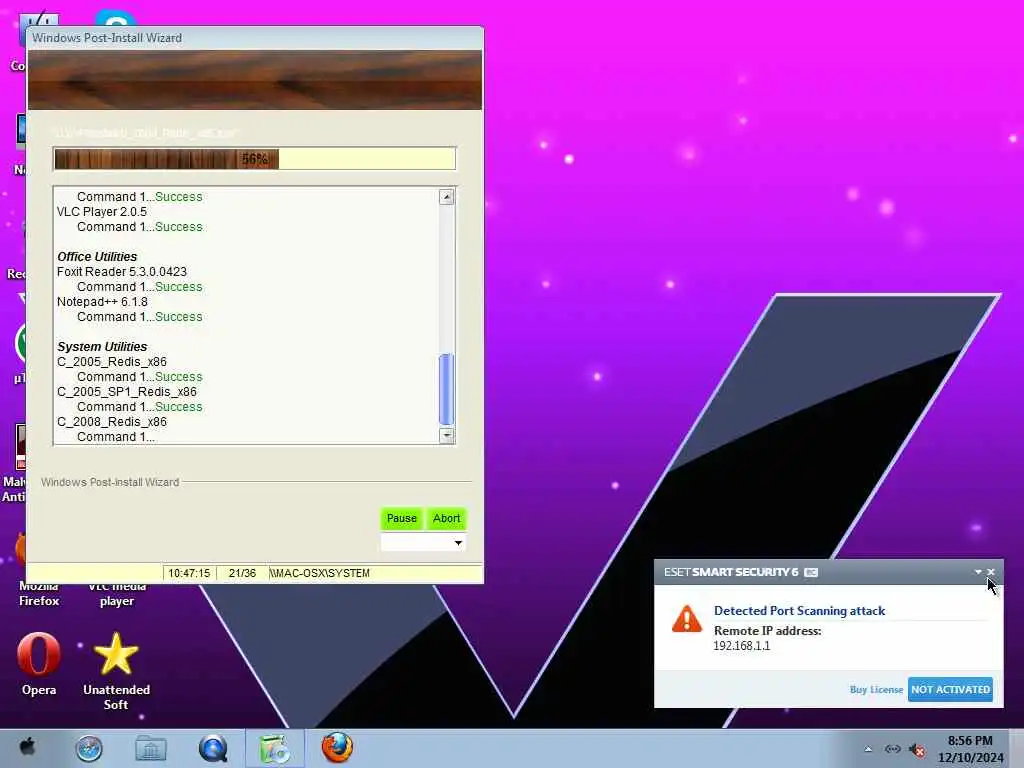
Task: Select the active installer taskbar icon
Action: tap(275, 748)
